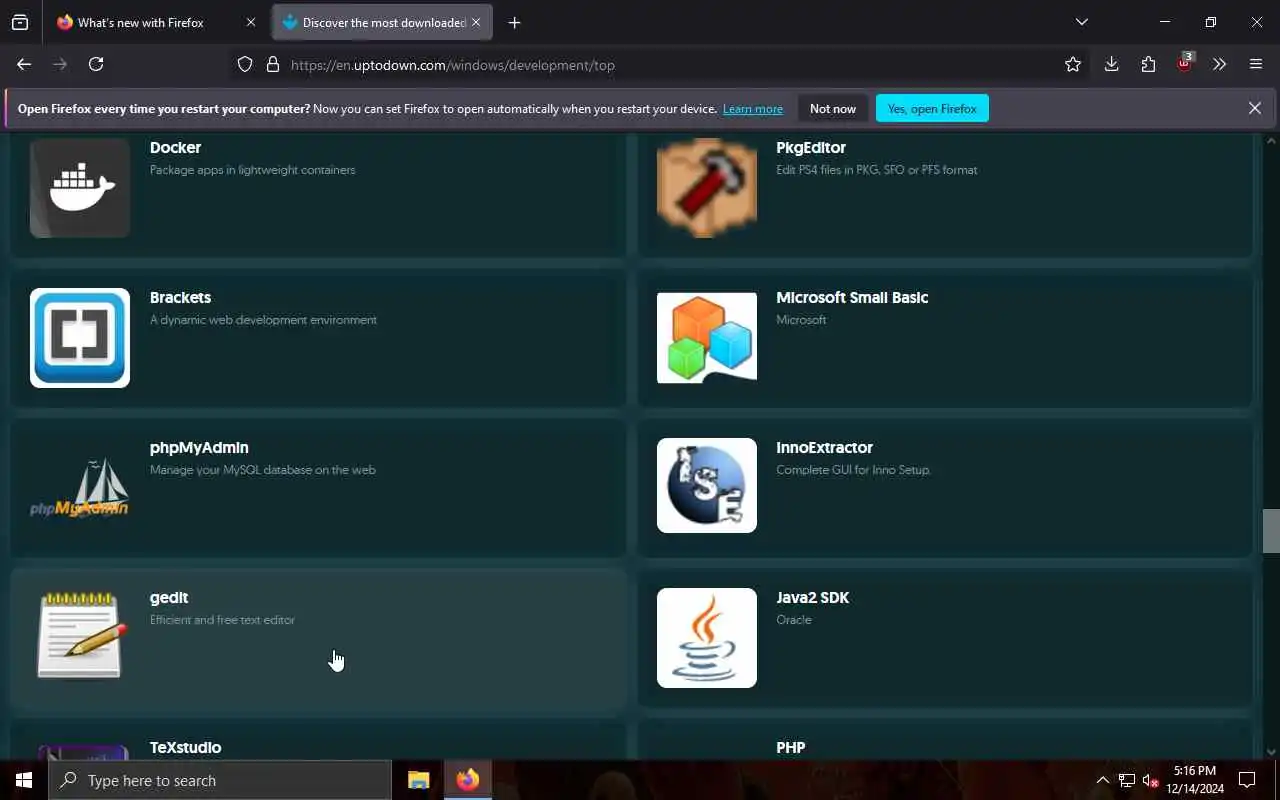Show more tools overflow chevron

(x=1219, y=64)
